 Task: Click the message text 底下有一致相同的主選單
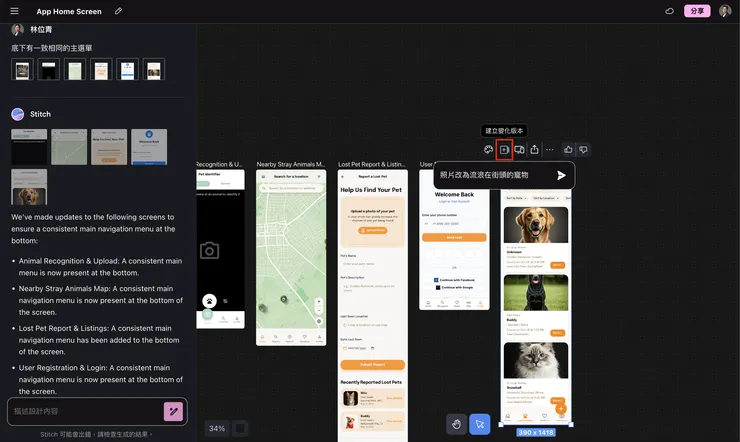[x=52, y=48]
